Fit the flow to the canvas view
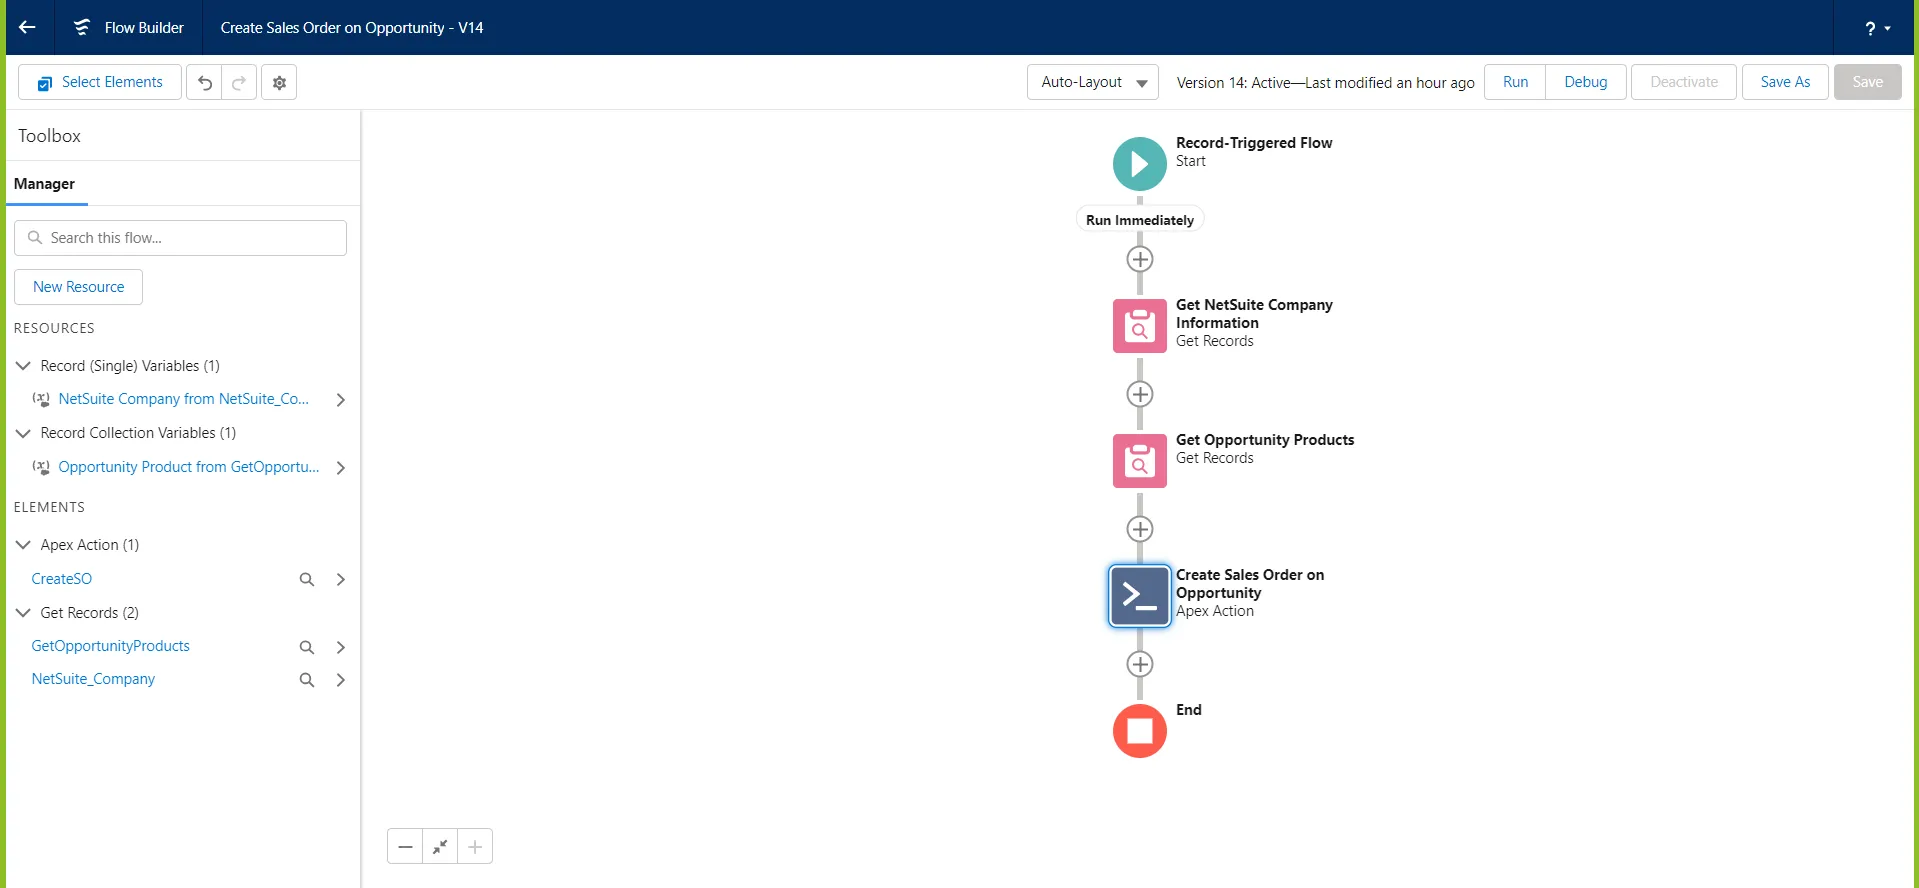Screen dimensions: 1919x888 click(440, 847)
